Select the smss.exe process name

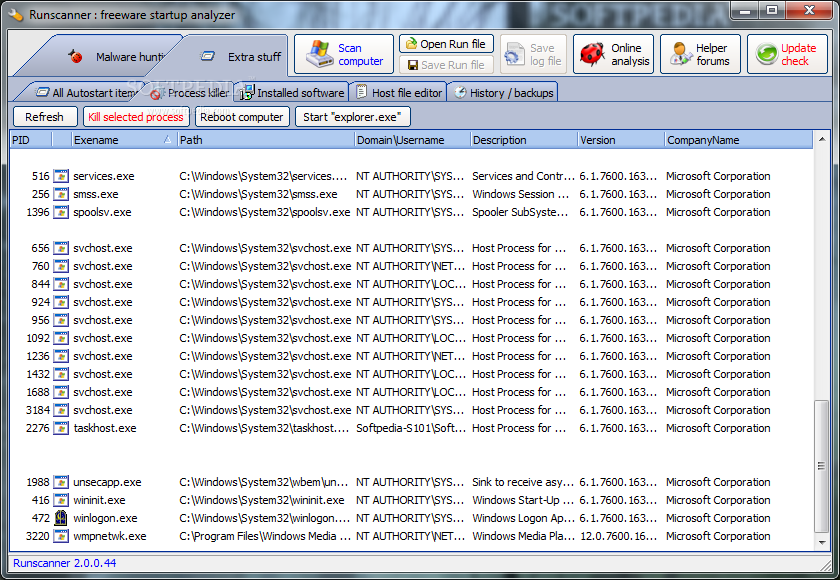tap(96, 194)
